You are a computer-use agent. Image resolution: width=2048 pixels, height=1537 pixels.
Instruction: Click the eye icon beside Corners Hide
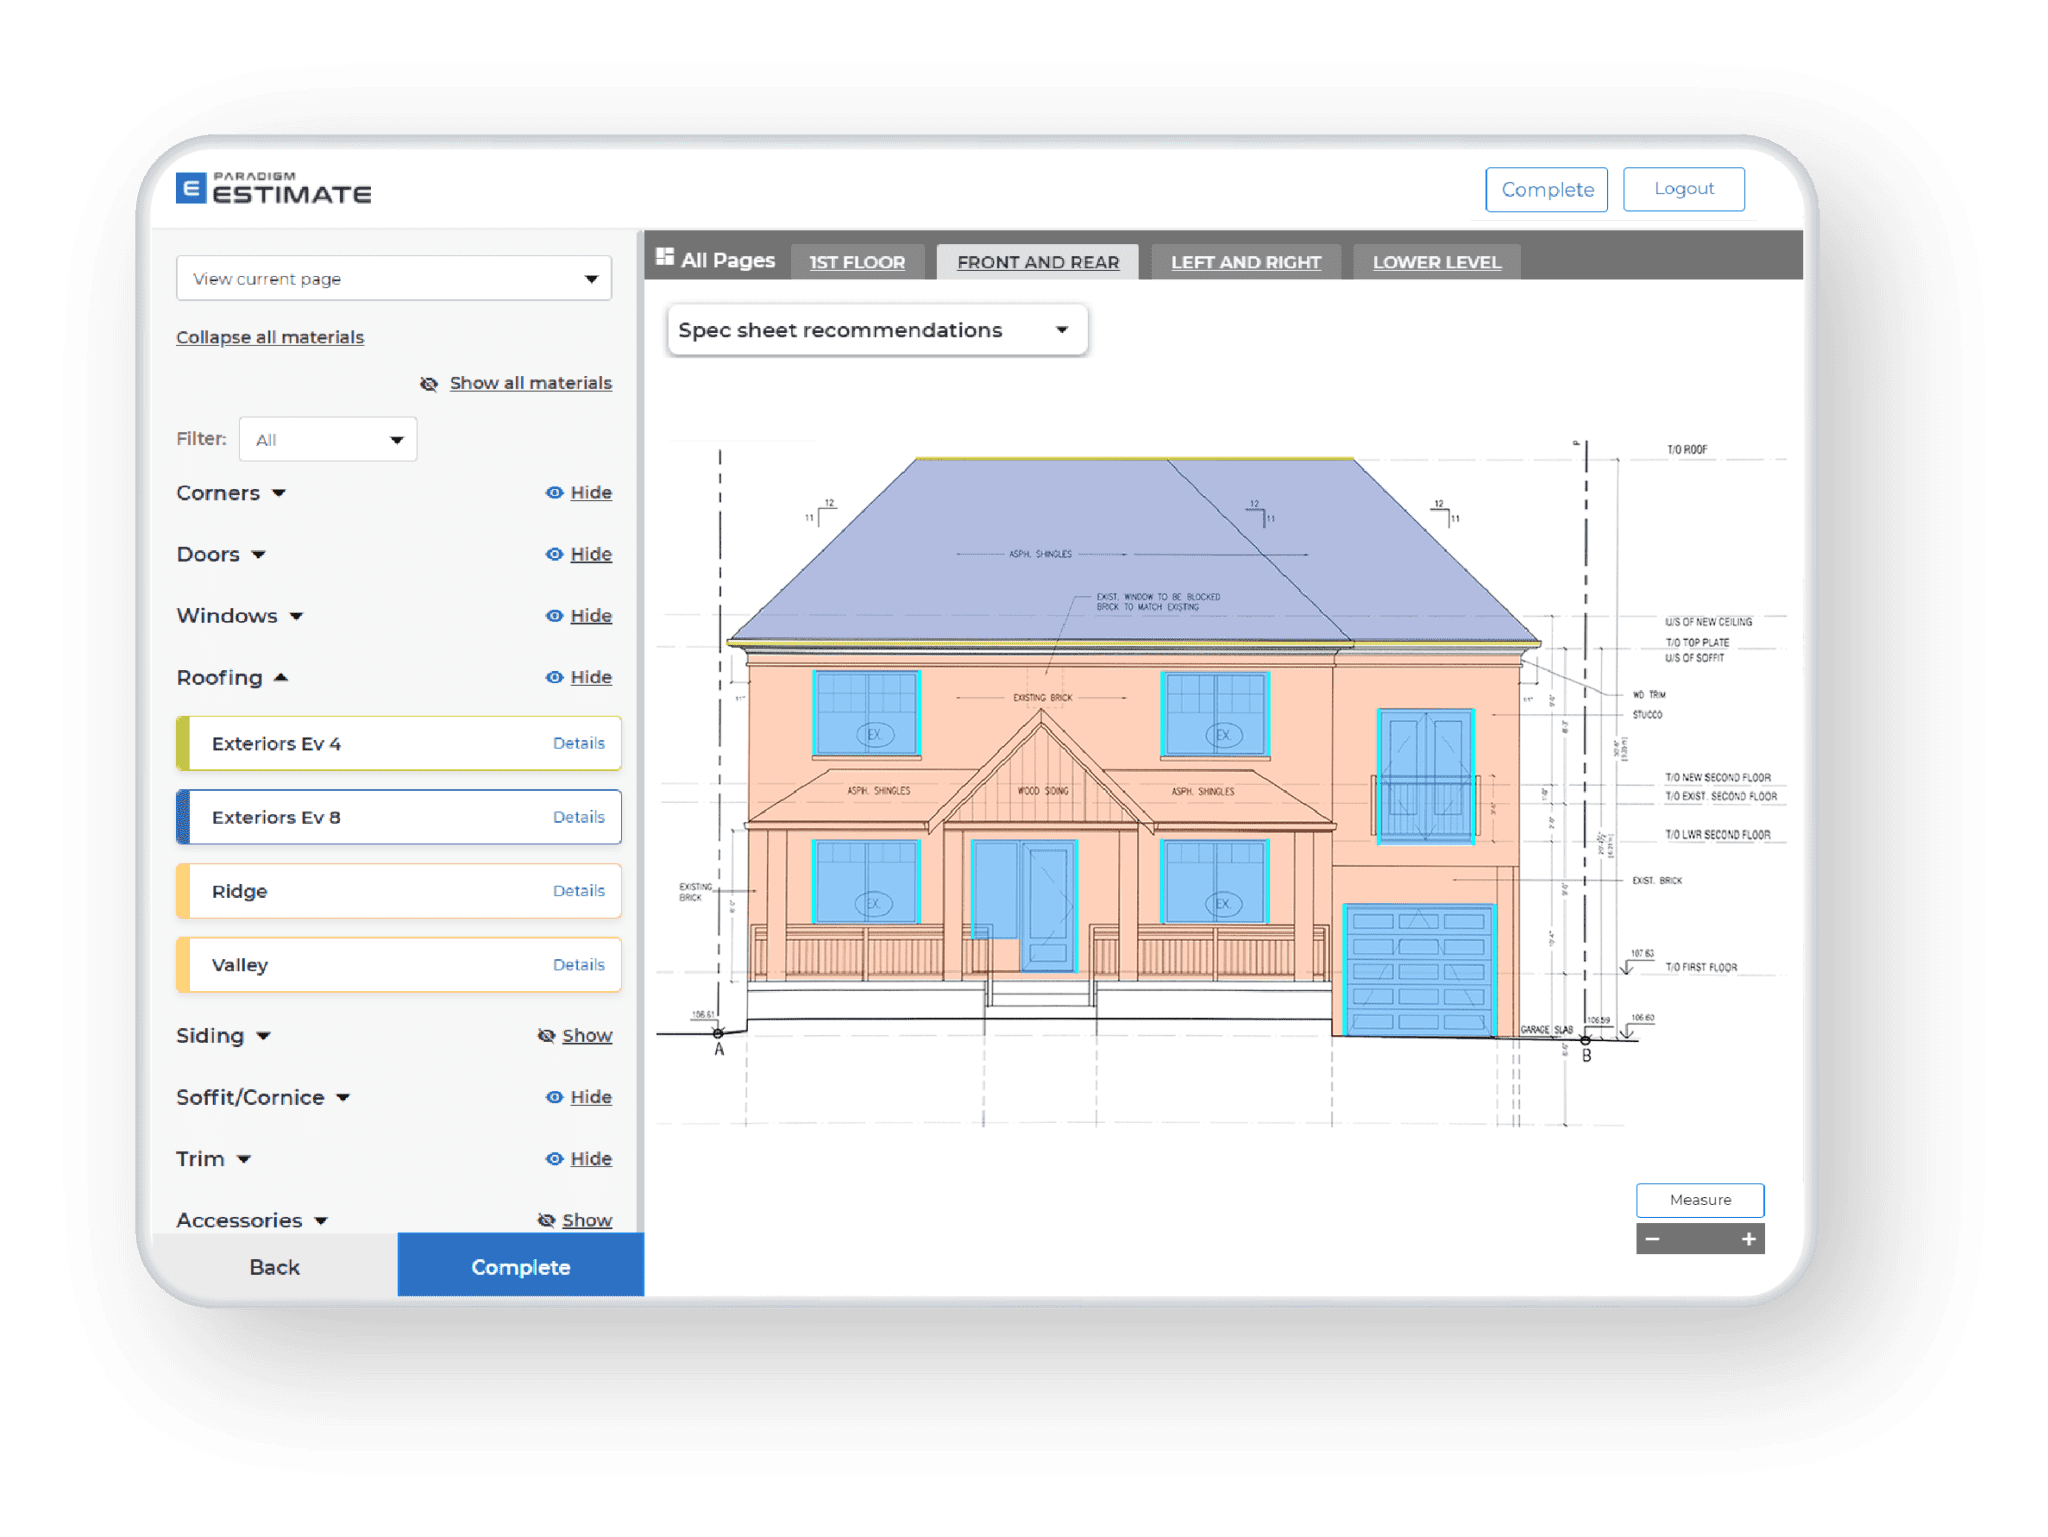click(553, 492)
